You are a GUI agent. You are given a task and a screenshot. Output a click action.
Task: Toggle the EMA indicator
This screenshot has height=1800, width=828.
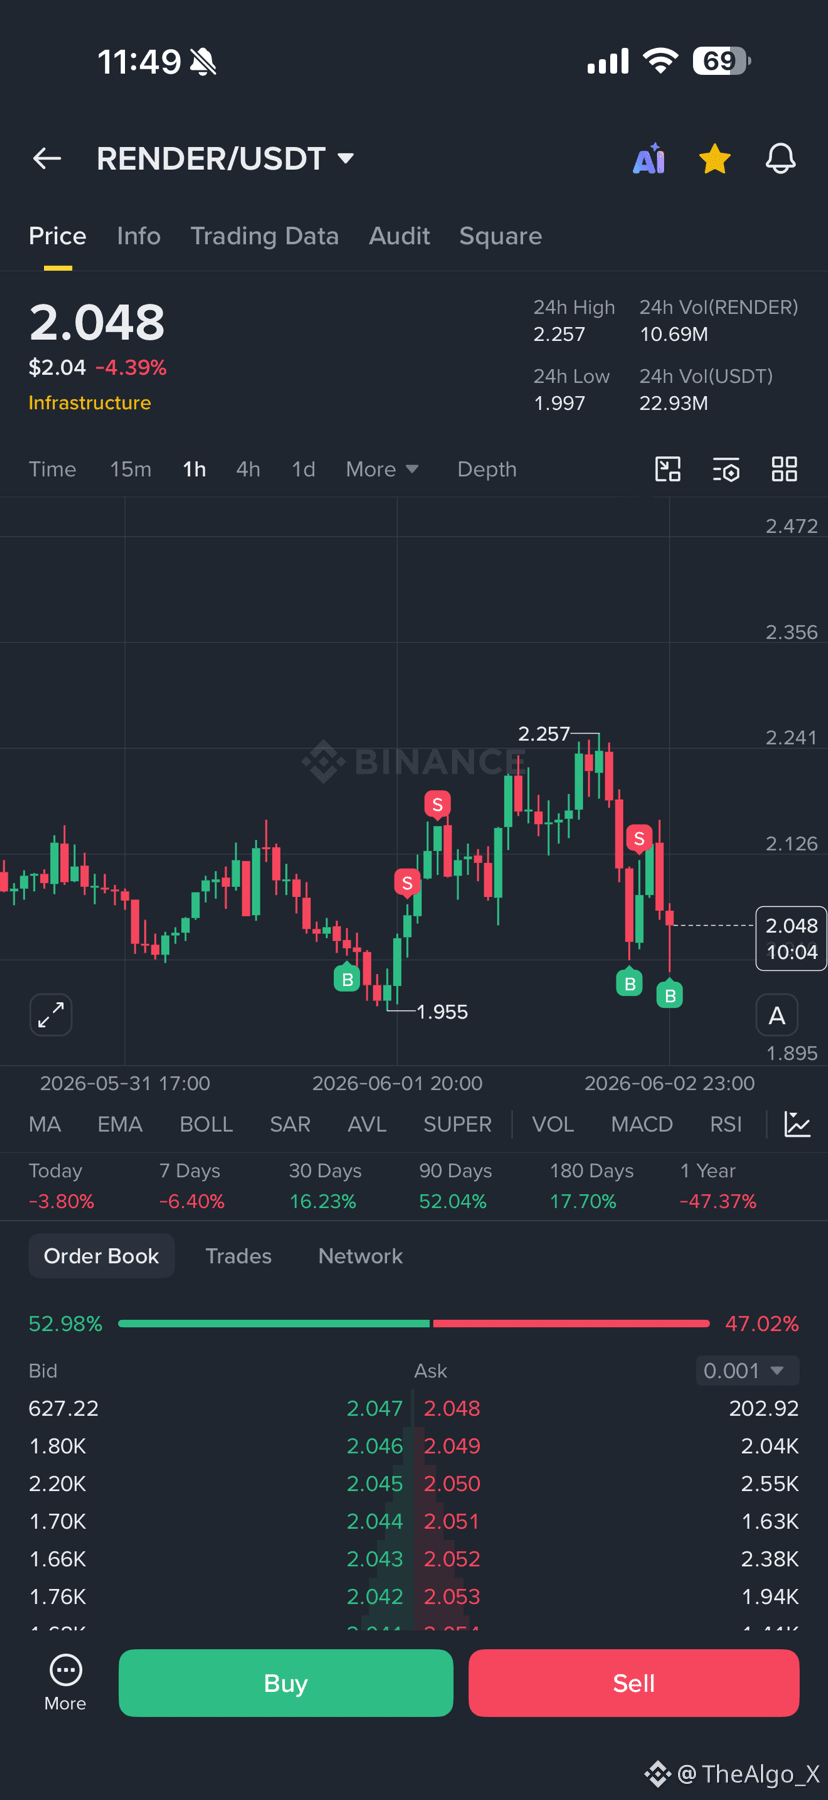[120, 1125]
